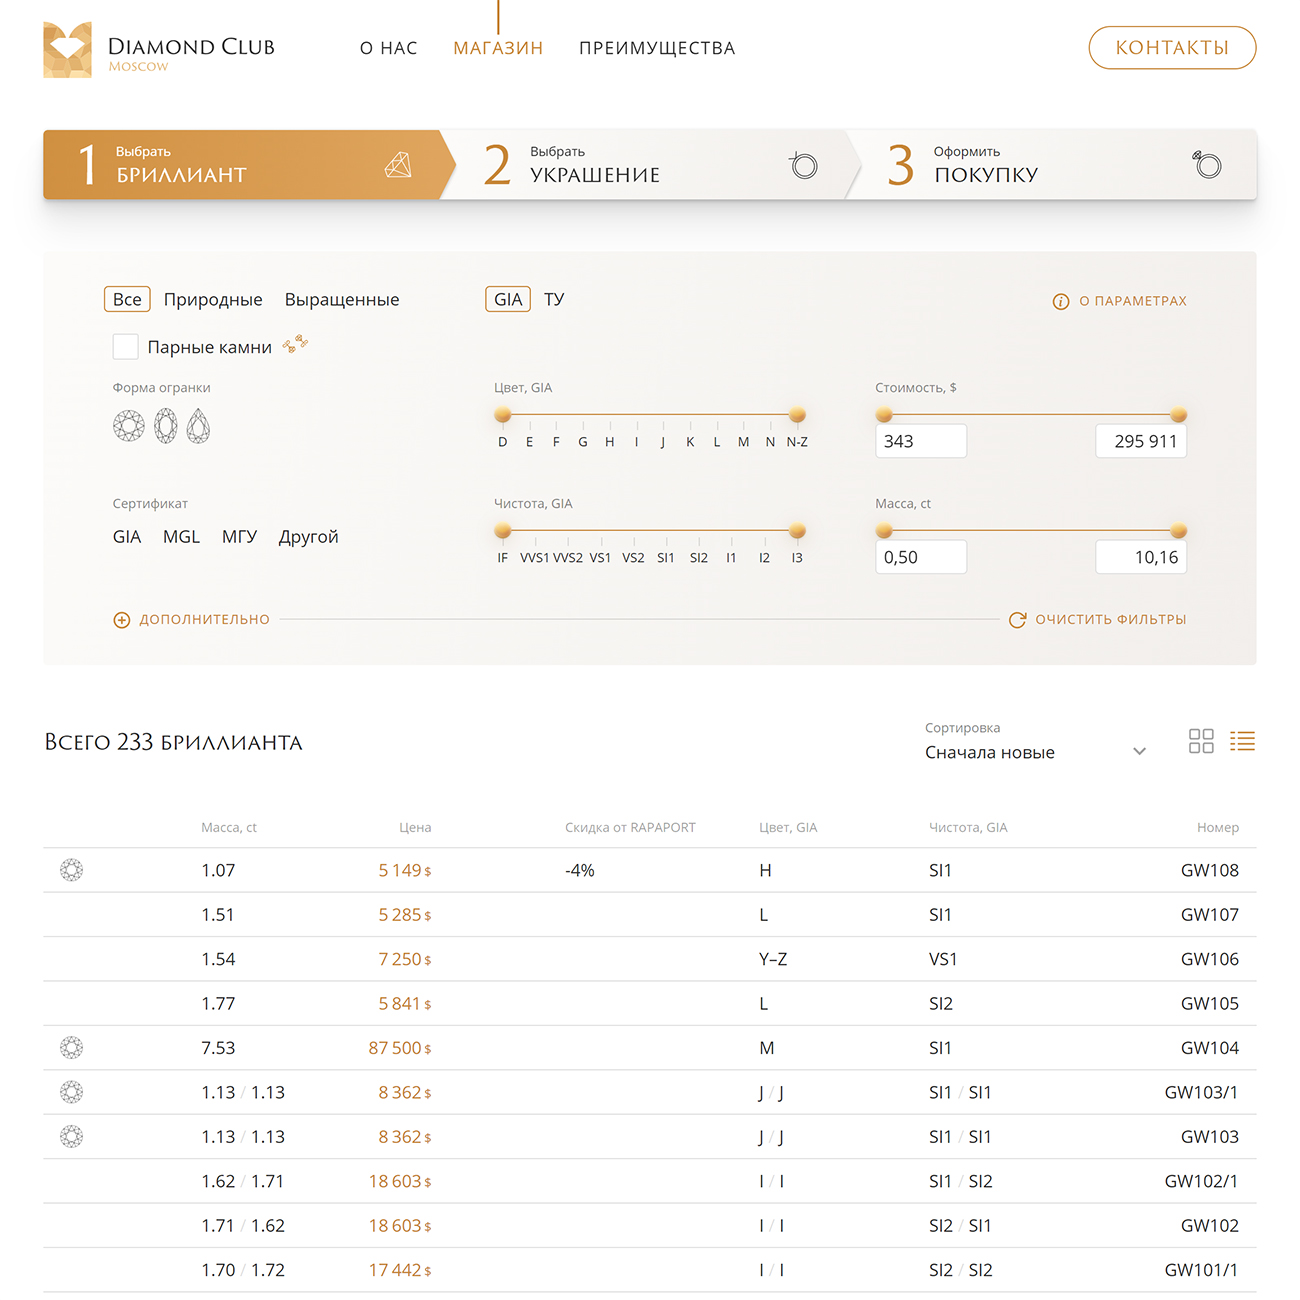The image size is (1300, 1300).
Task: Select the Природные filter option
Action: 213,299
